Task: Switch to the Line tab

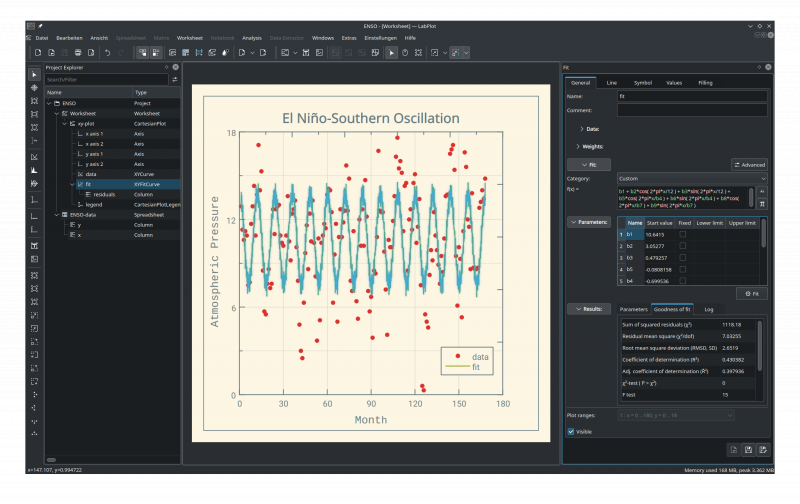Action: [611, 83]
